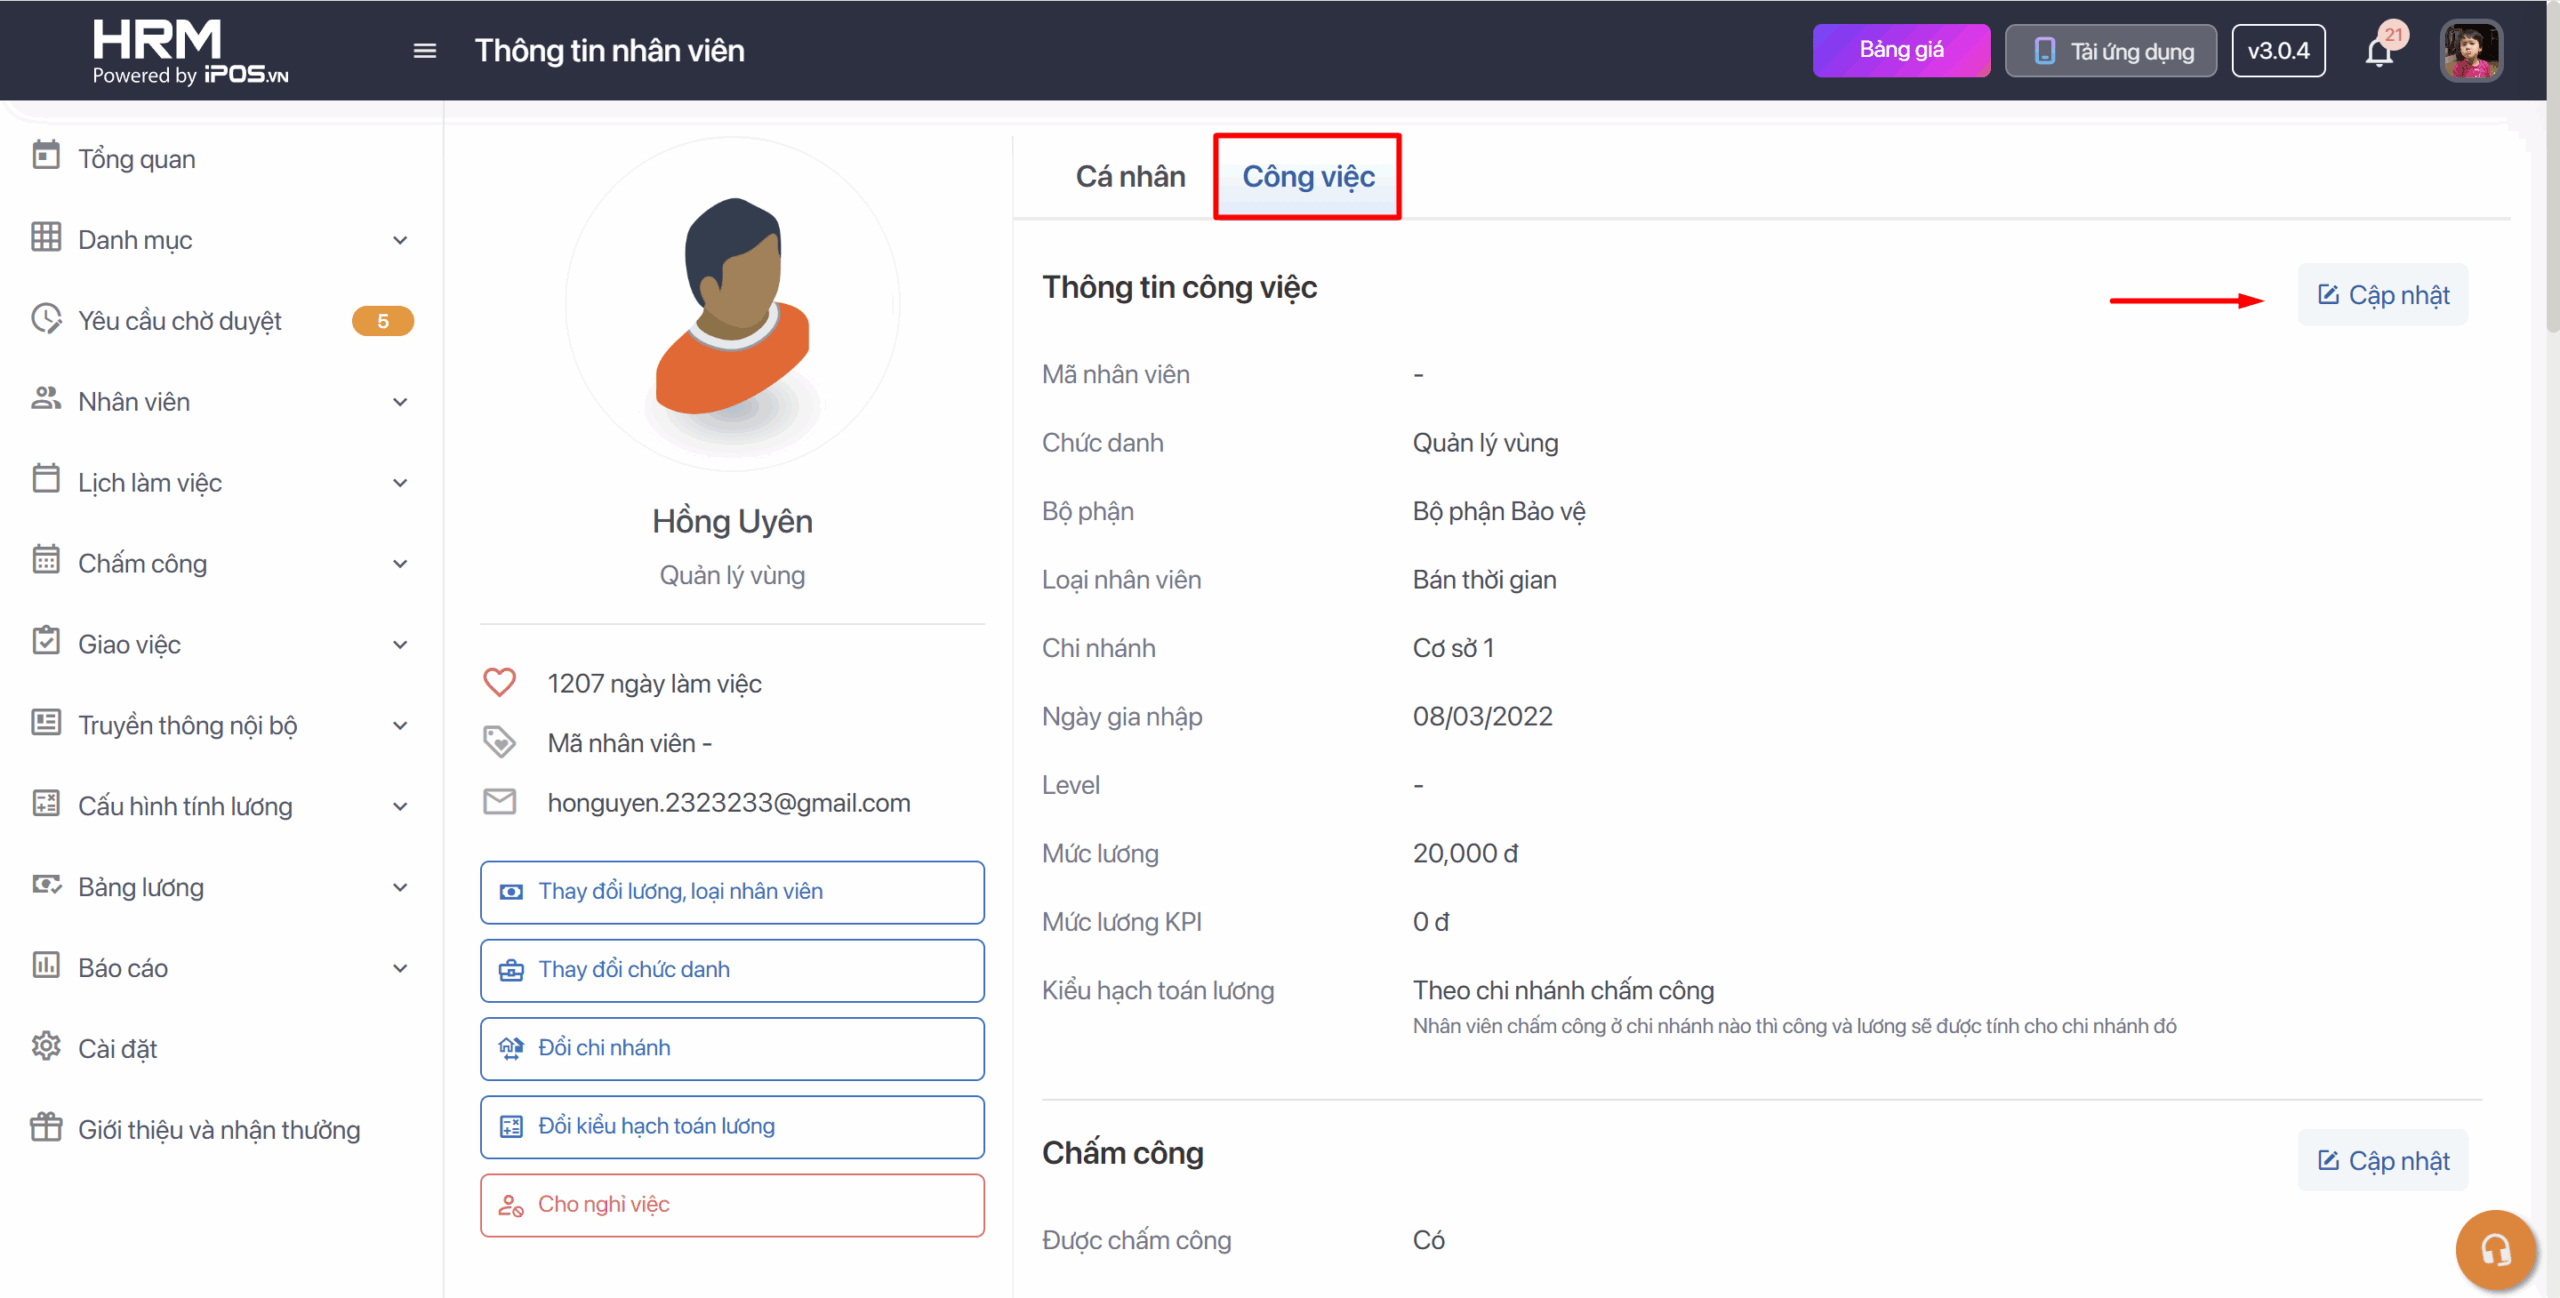The height and width of the screenshot is (1298, 2560).
Task: Click the gift icon Giới thiệu và nhận thưởng
Action: tap(46, 1128)
